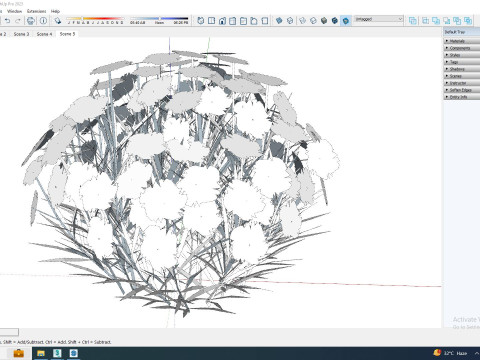This screenshot has width=480, height=360.
Task: Toggle Show/Hide Shadows toolbar icon
Action: tap(58, 21)
